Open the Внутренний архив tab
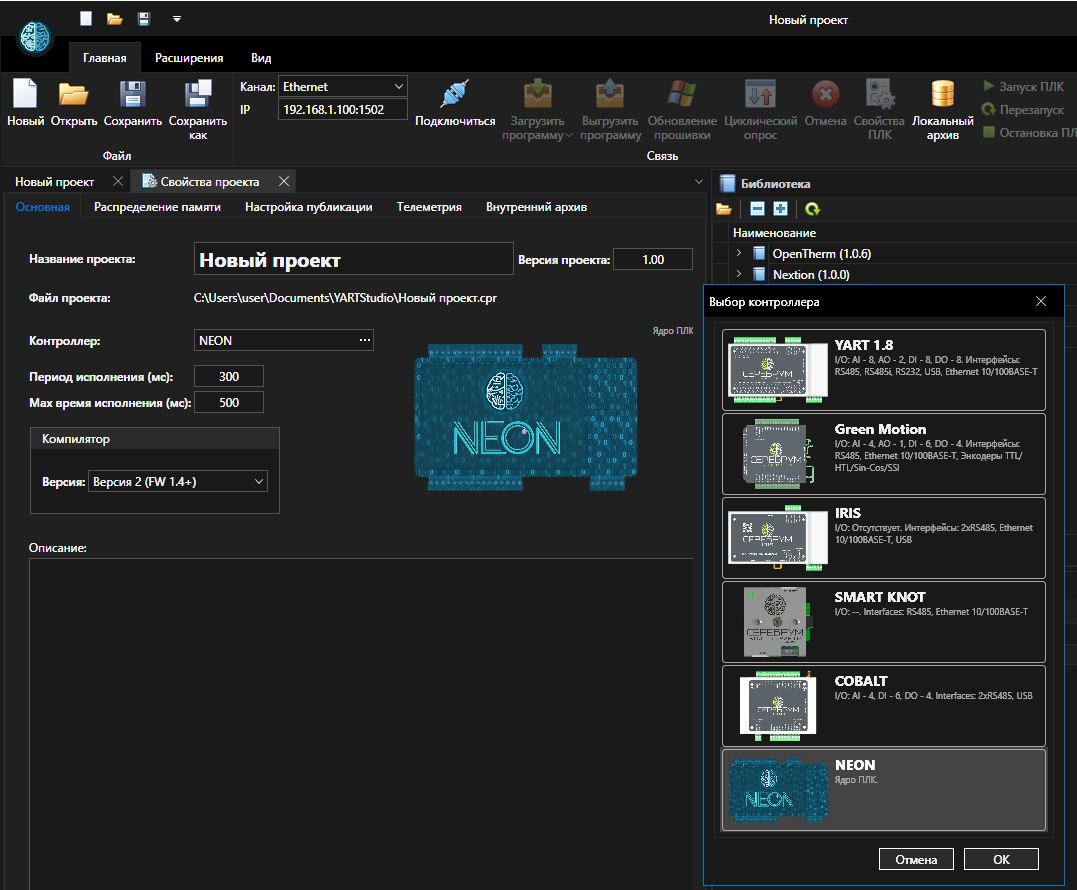Viewport: 1077px width, 890px height. tap(536, 207)
